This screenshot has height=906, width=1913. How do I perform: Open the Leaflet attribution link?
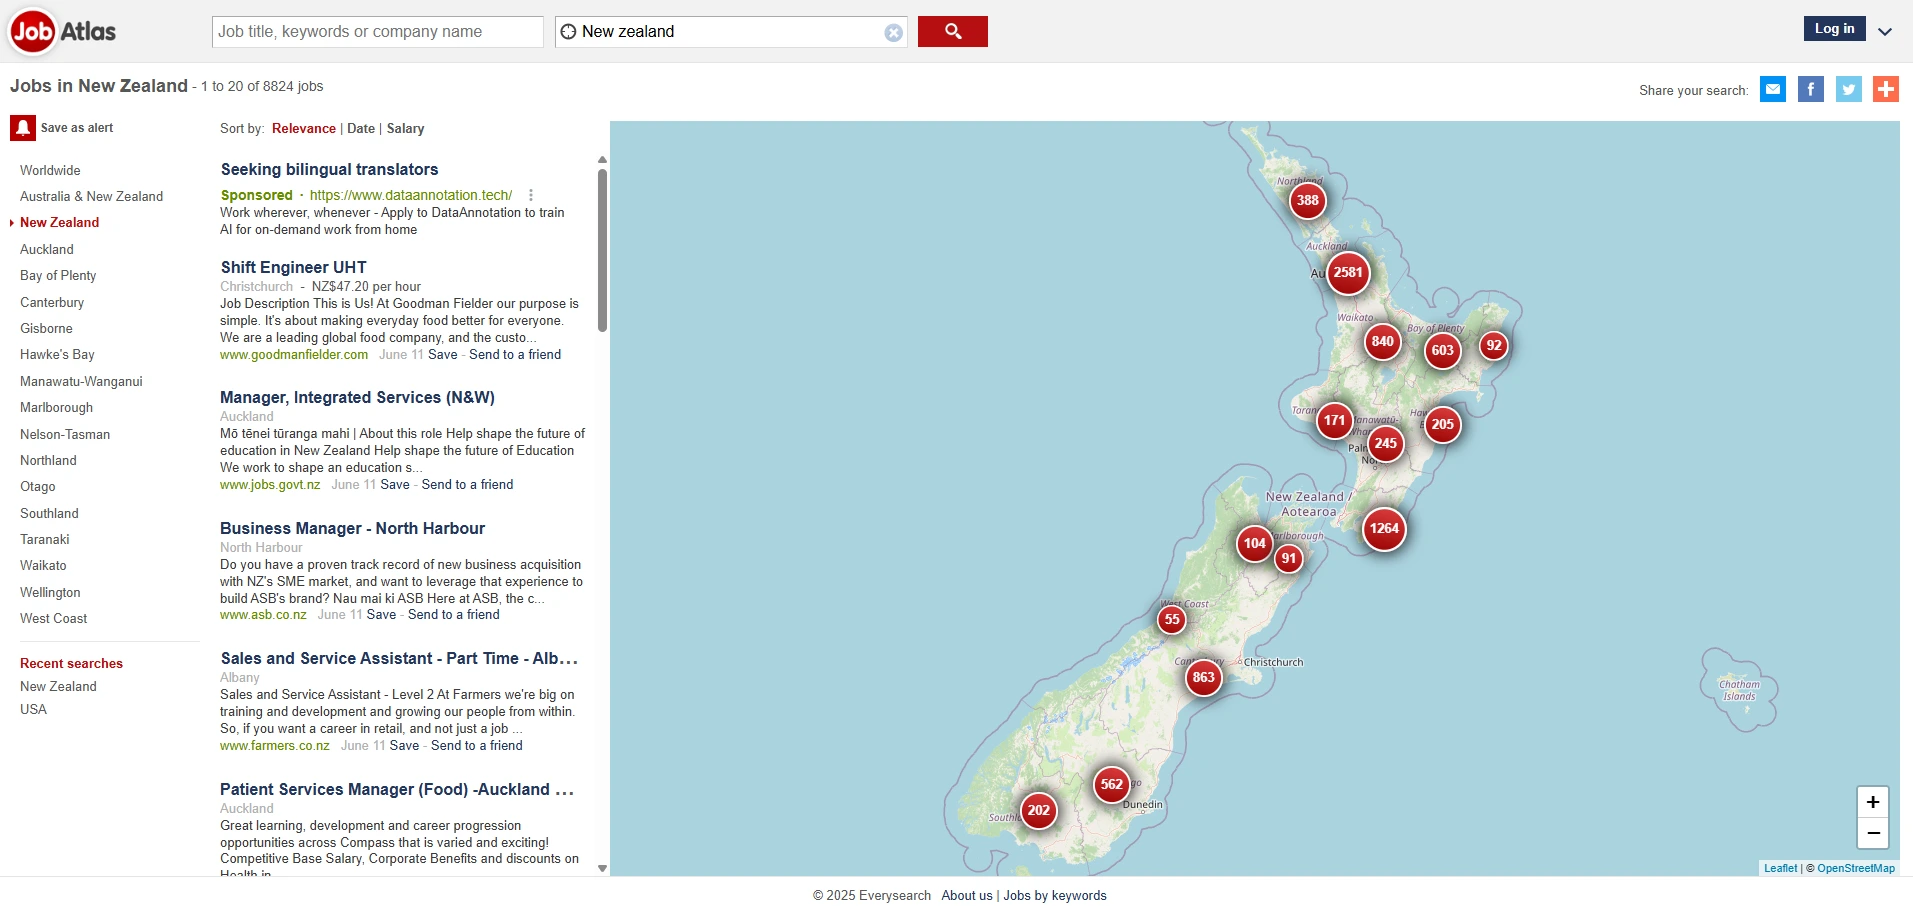[x=1780, y=868]
